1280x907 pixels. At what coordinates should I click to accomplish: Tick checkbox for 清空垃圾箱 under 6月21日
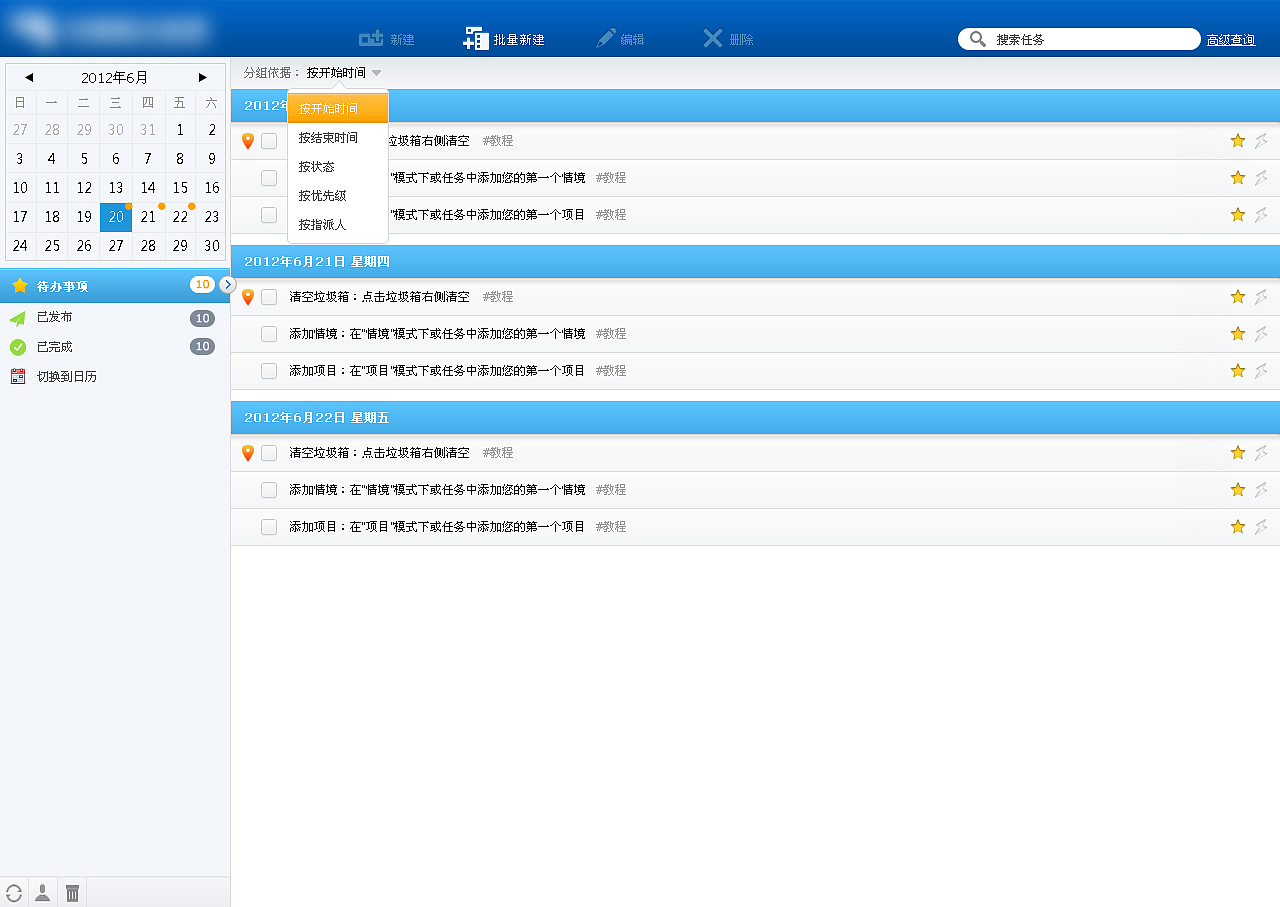click(x=269, y=297)
